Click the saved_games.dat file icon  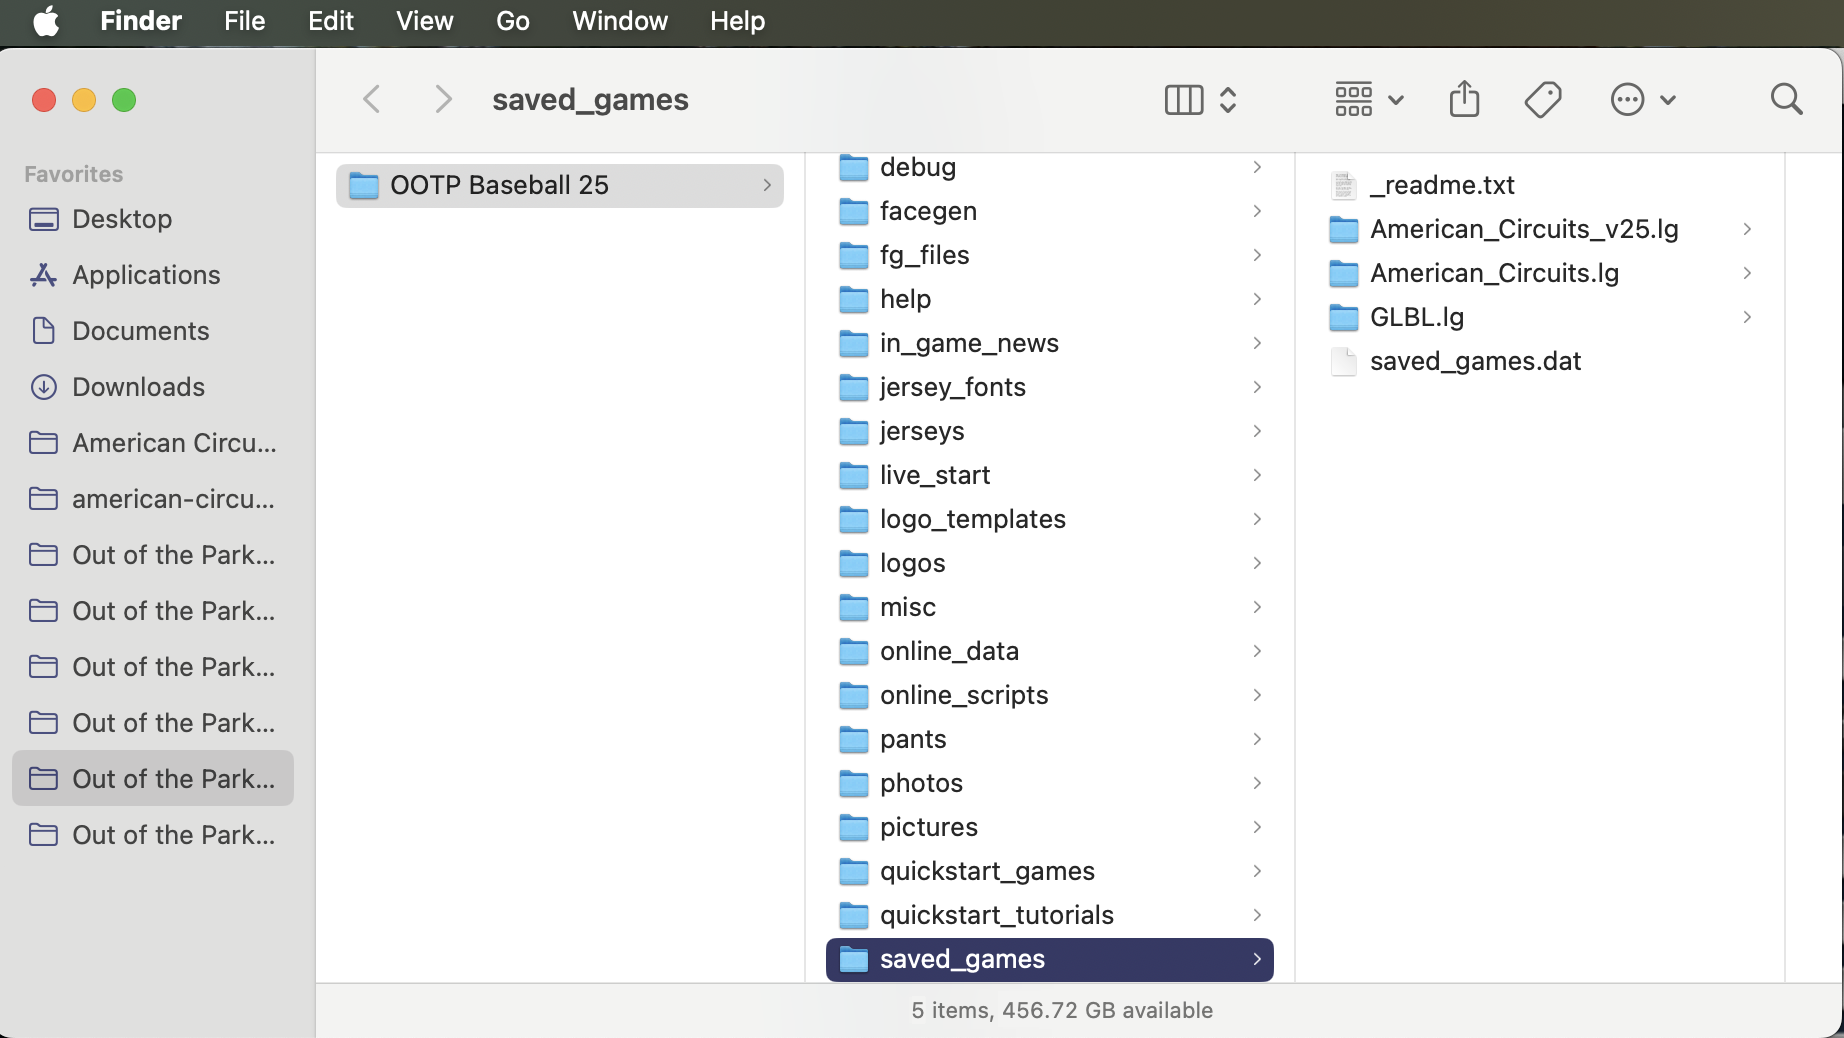click(1344, 361)
